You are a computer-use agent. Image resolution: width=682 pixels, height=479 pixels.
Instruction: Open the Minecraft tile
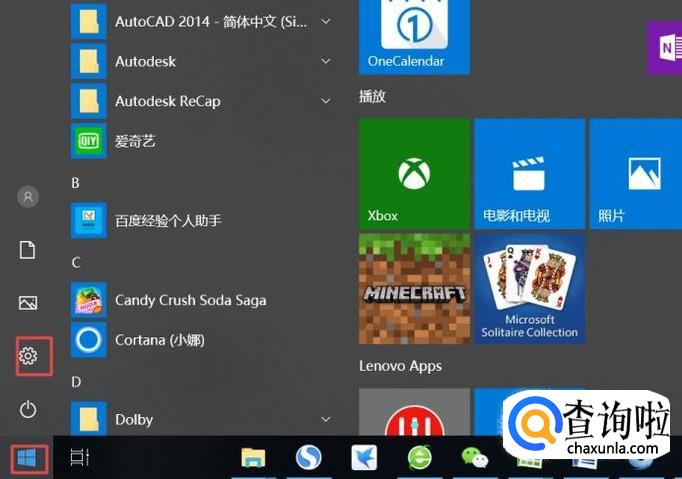coord(414,289)
